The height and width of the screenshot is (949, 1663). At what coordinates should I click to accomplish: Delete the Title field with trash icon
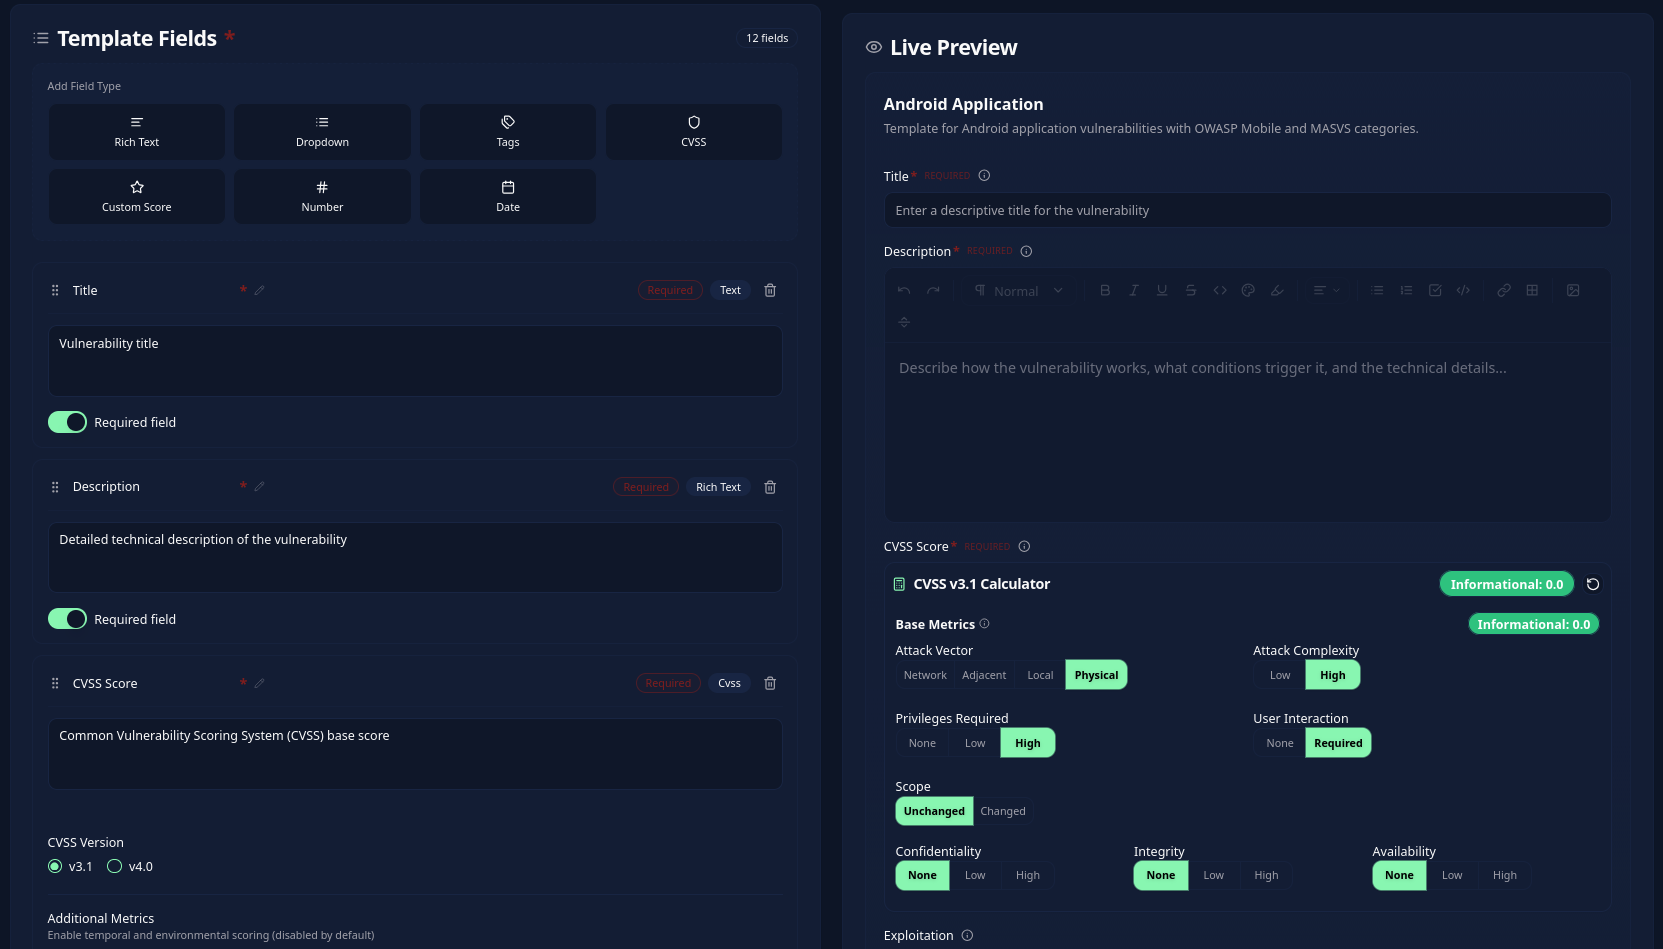770,290
